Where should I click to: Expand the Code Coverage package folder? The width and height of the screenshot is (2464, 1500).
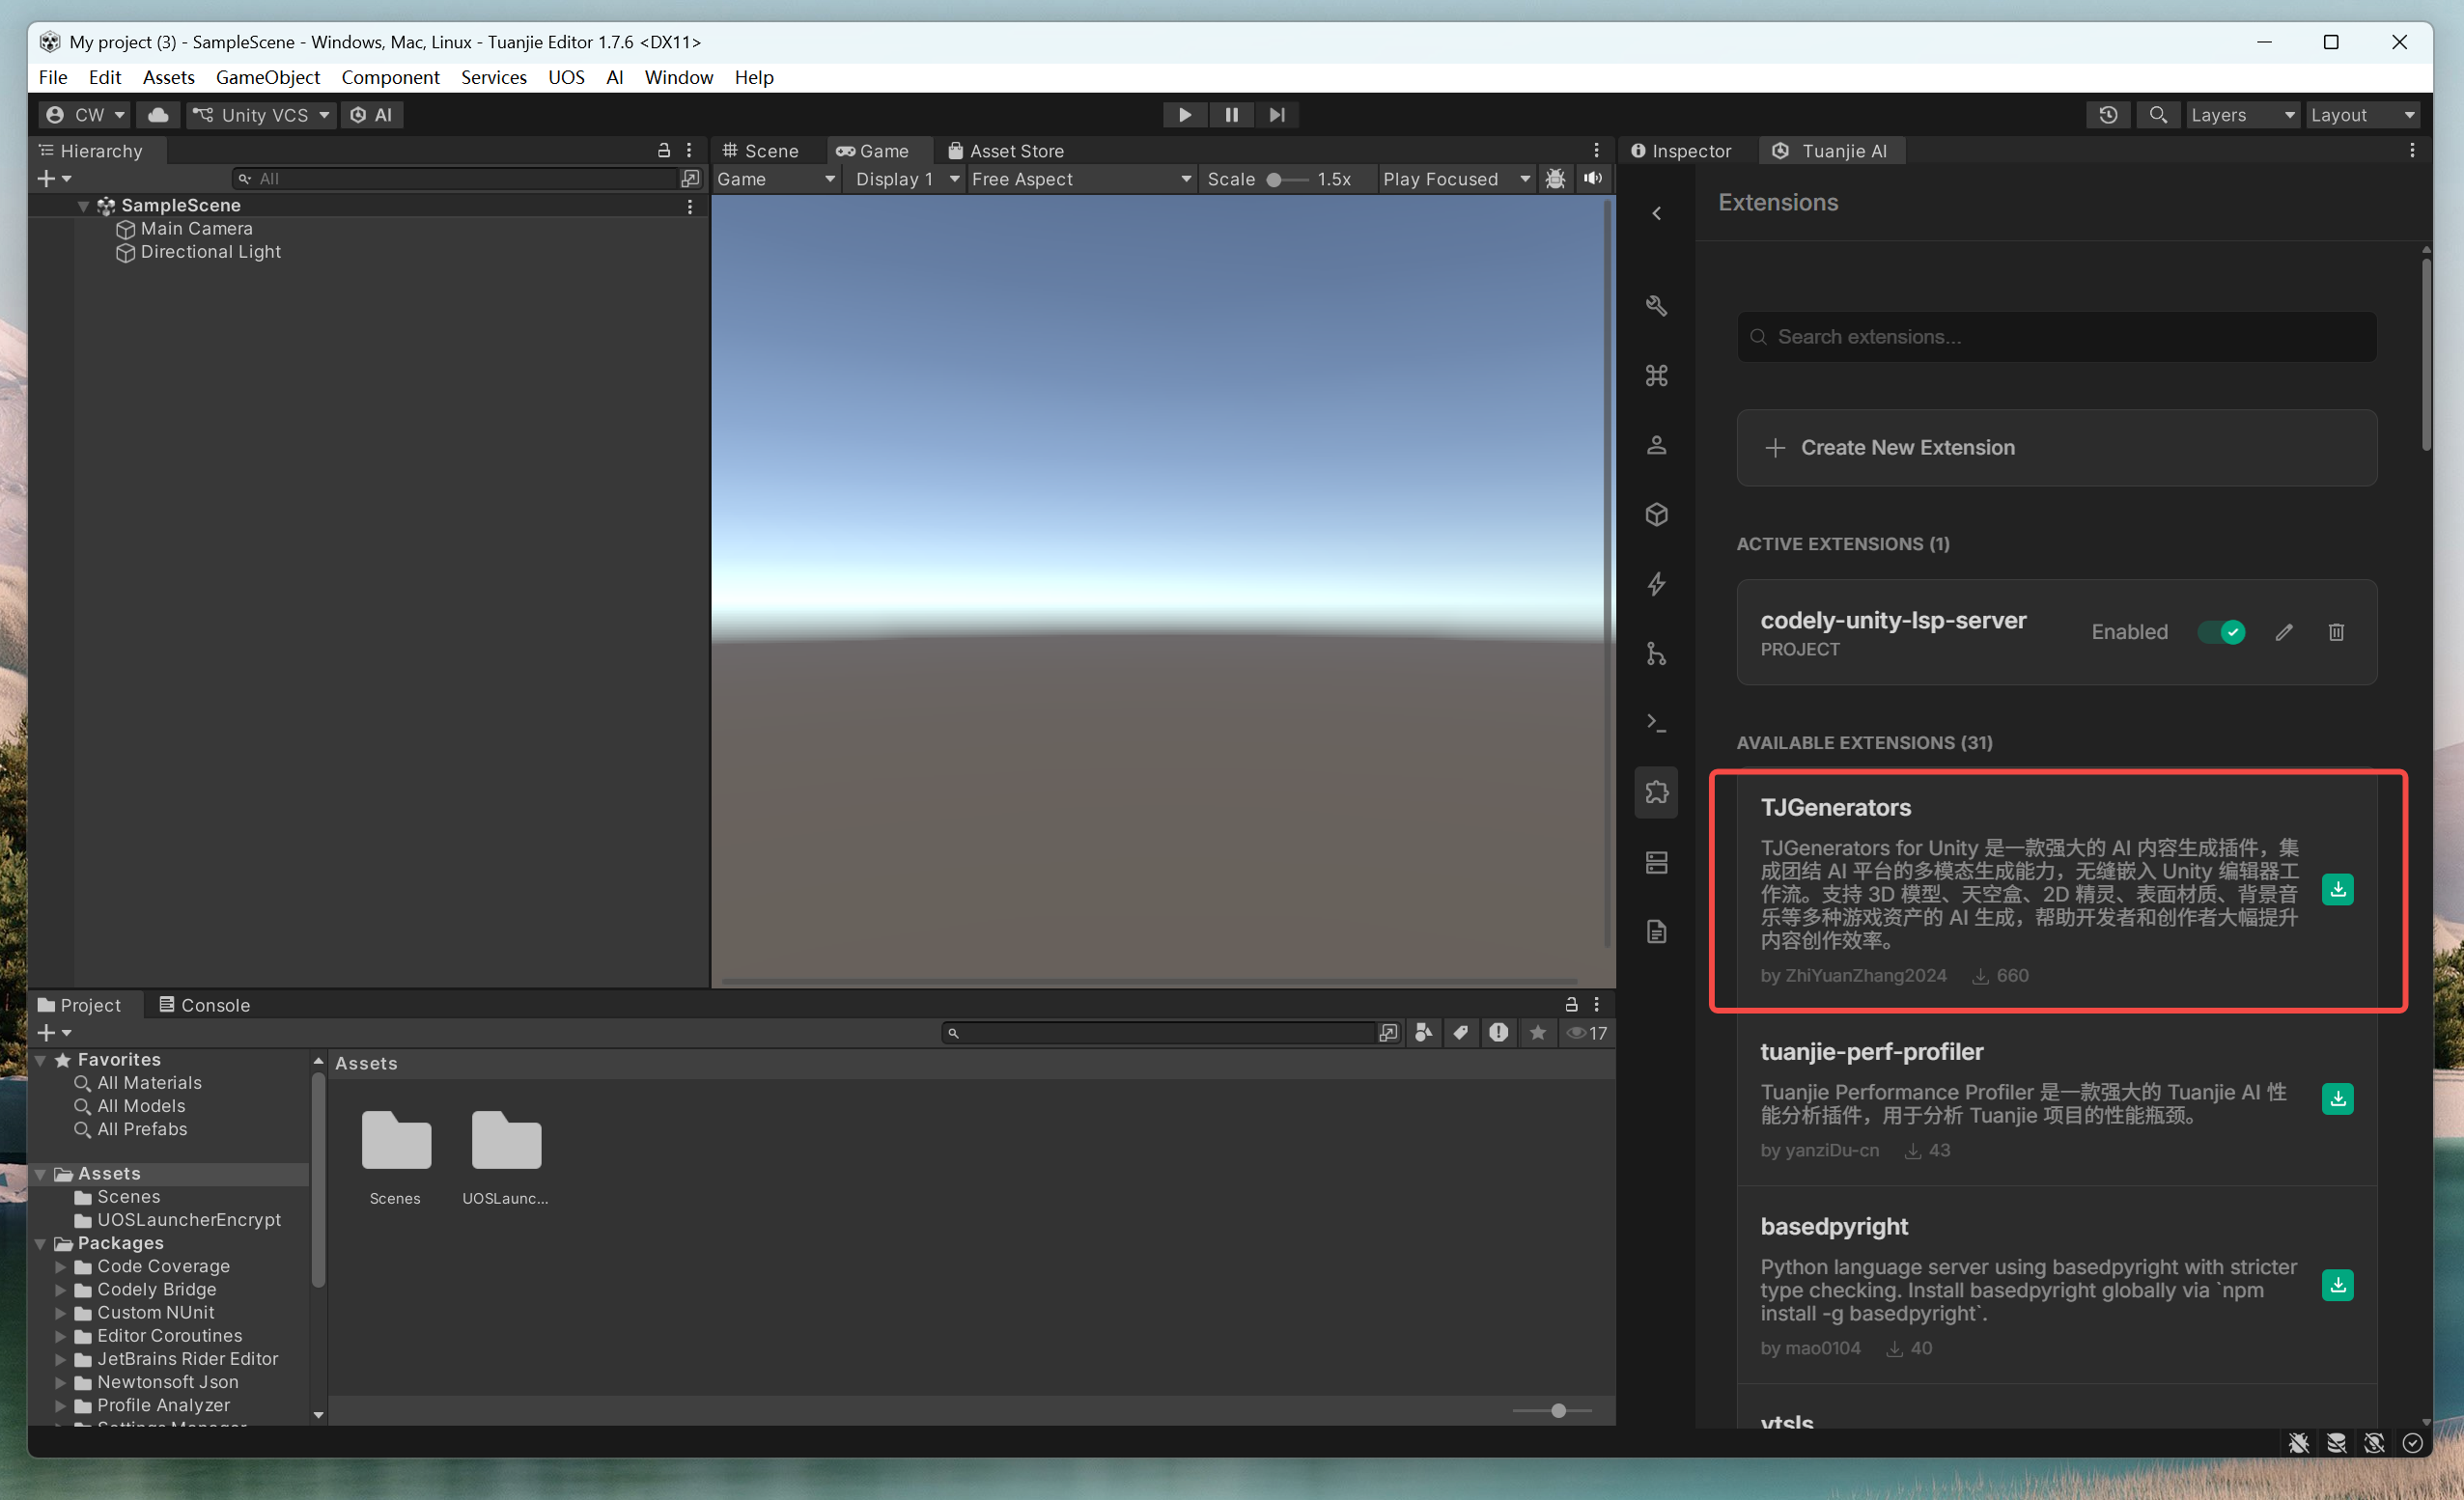(60, 1267)
